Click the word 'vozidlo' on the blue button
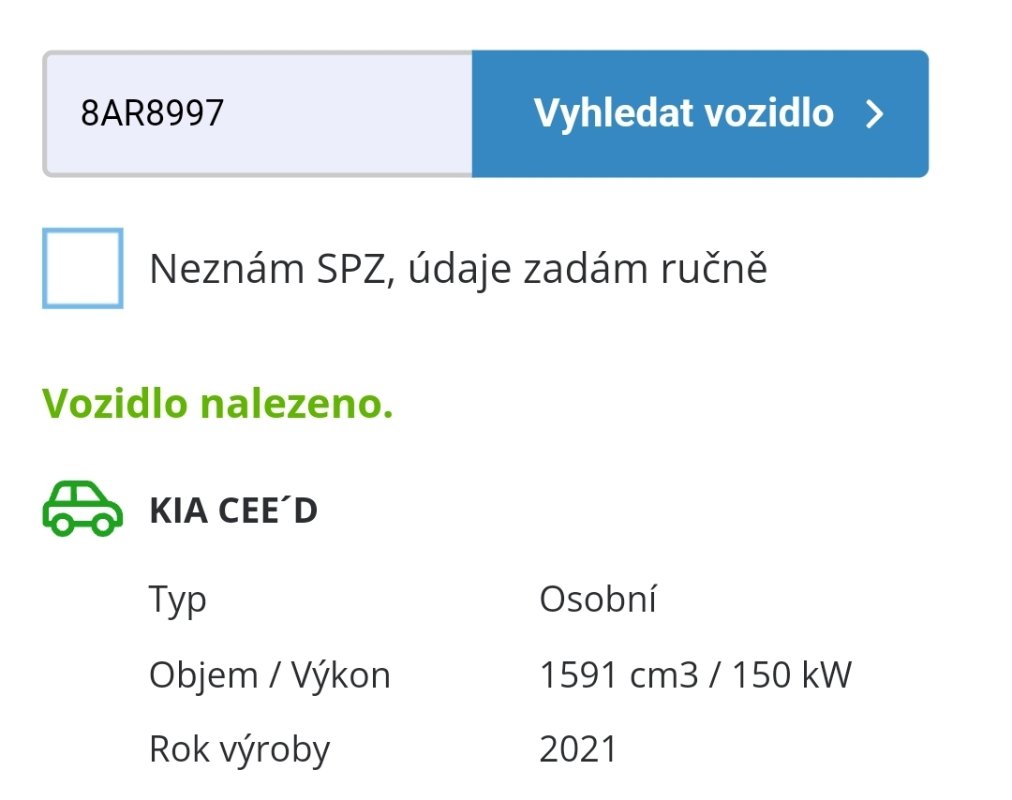 (x=769, y=114)
